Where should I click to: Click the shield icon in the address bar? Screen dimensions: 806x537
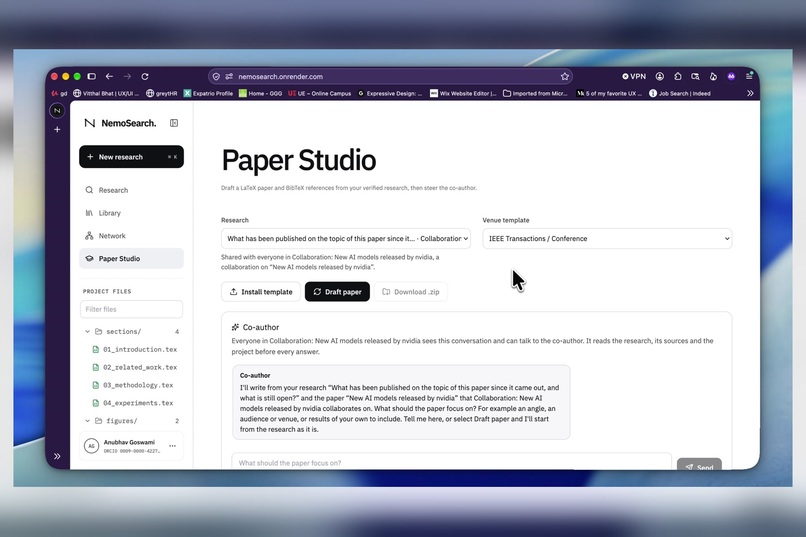pos(216,77)
